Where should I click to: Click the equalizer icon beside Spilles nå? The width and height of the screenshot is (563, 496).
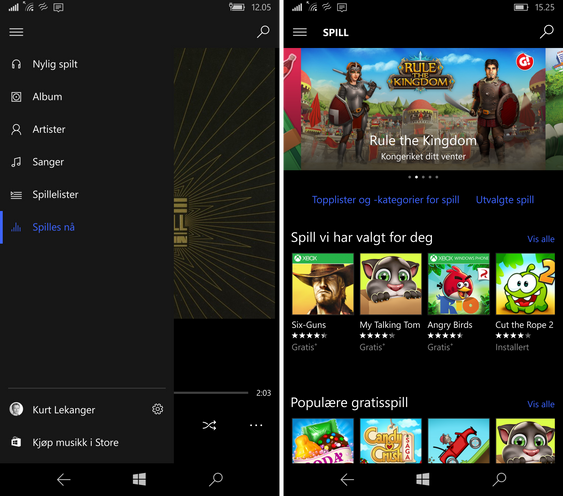coord(16,227)
